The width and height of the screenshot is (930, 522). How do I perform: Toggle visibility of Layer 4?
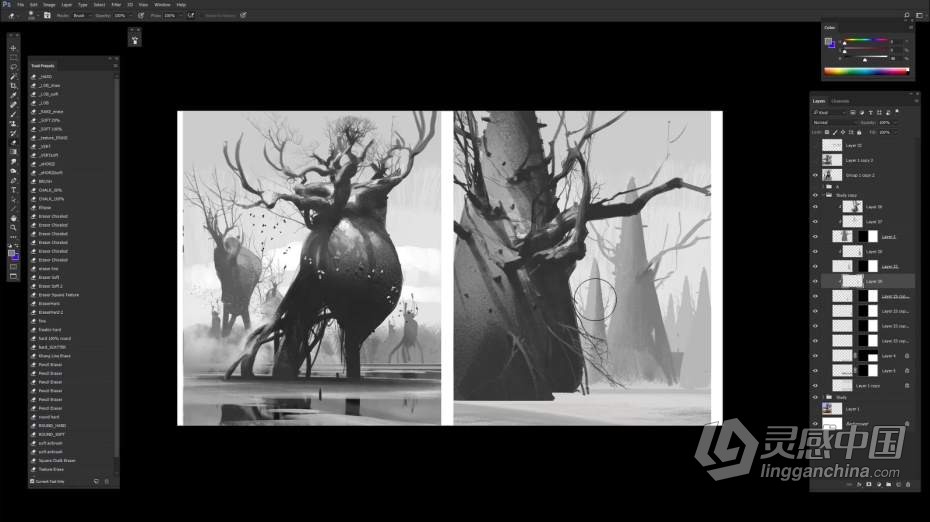click(x=816, y=356)
